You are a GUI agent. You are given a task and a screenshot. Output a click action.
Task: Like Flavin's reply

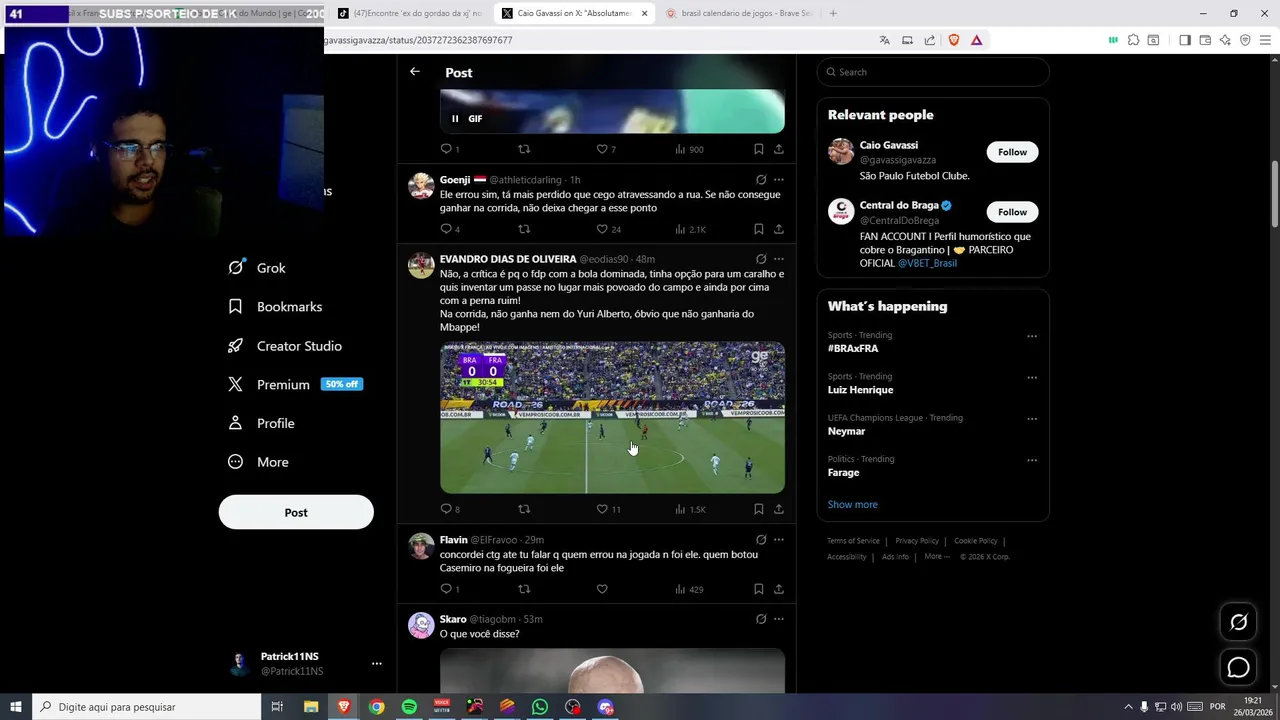click(x=602, y=589)
